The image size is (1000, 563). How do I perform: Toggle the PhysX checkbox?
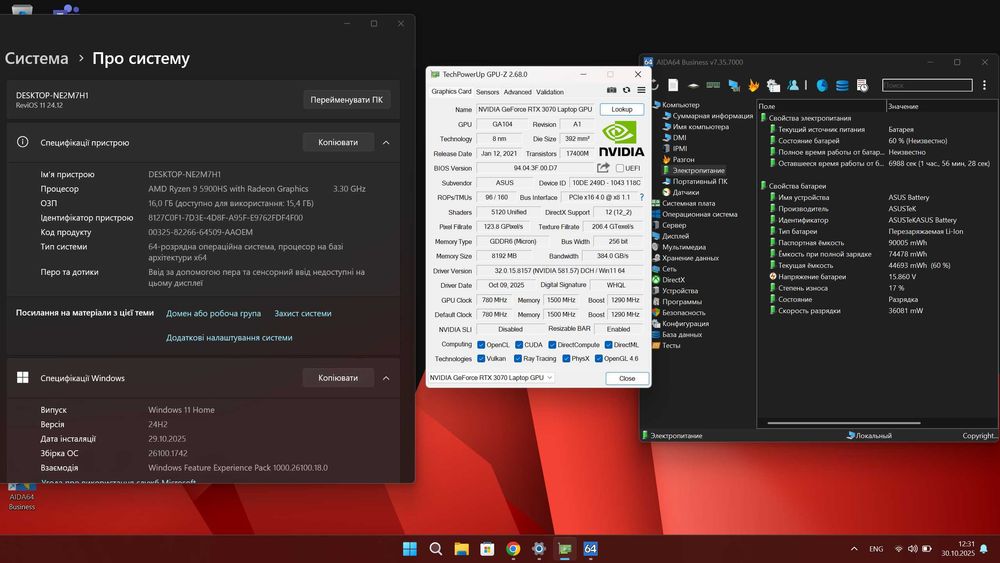(566, 359)
